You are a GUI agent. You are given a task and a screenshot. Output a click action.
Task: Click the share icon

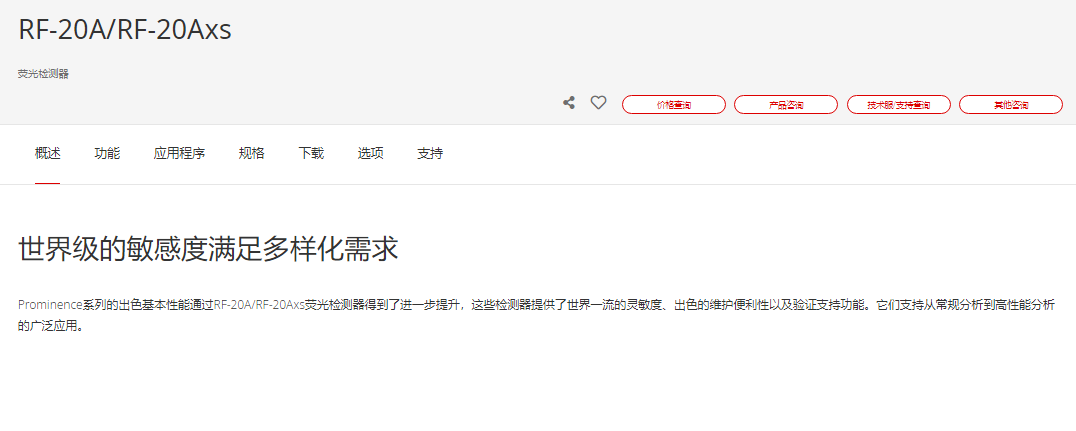(569, 103)
